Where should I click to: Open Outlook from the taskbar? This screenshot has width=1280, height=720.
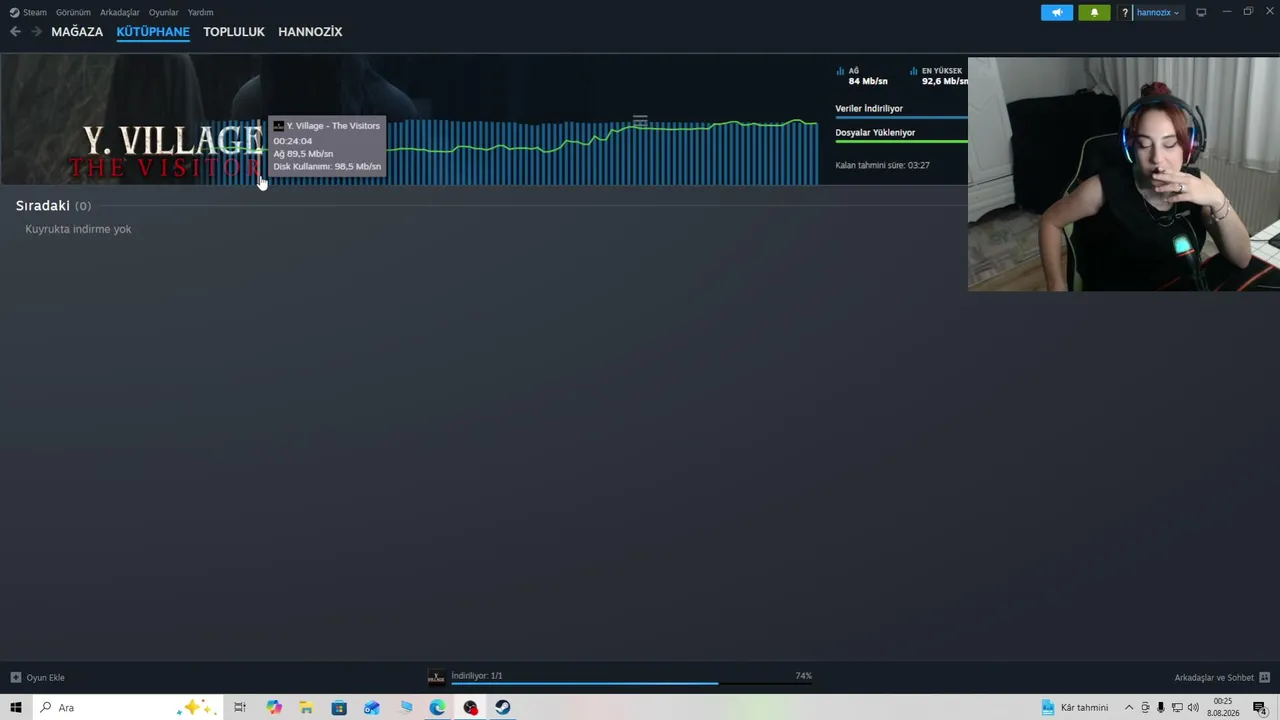372,708
